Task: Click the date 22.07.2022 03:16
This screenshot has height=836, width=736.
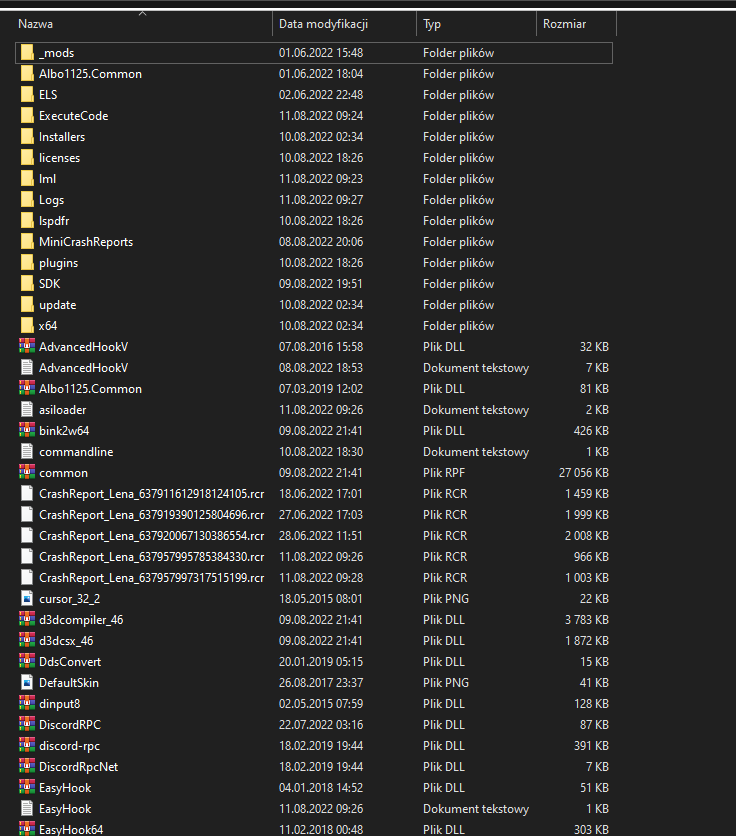Action: (321, 725)
